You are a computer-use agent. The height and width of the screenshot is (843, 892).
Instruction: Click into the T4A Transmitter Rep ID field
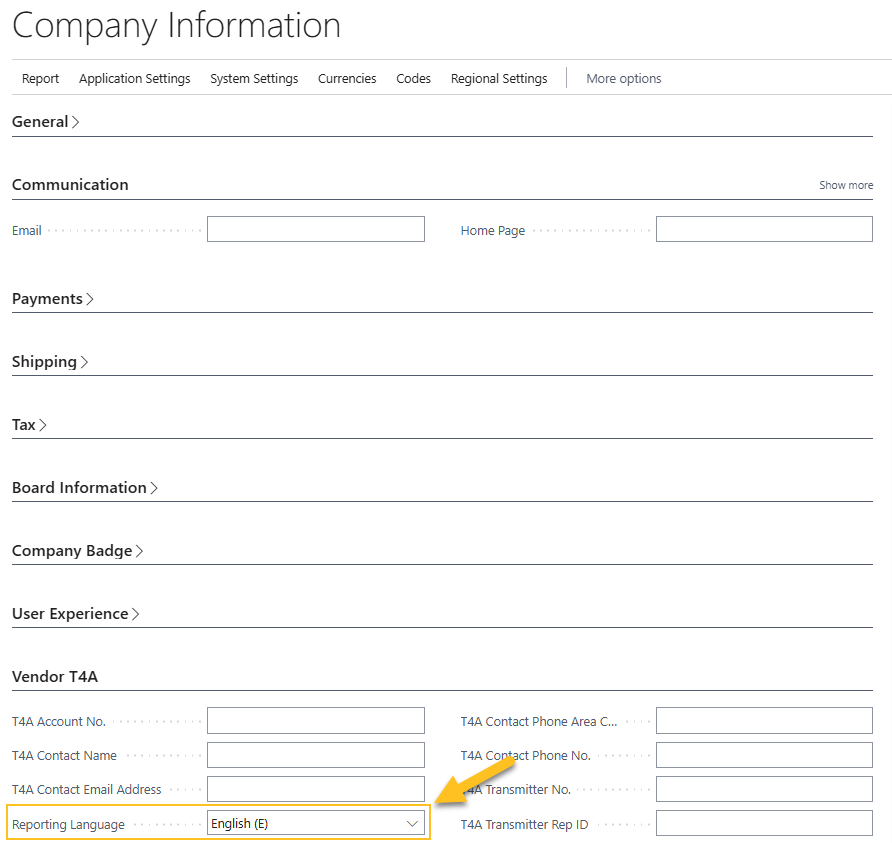click(x=763, y=822)
